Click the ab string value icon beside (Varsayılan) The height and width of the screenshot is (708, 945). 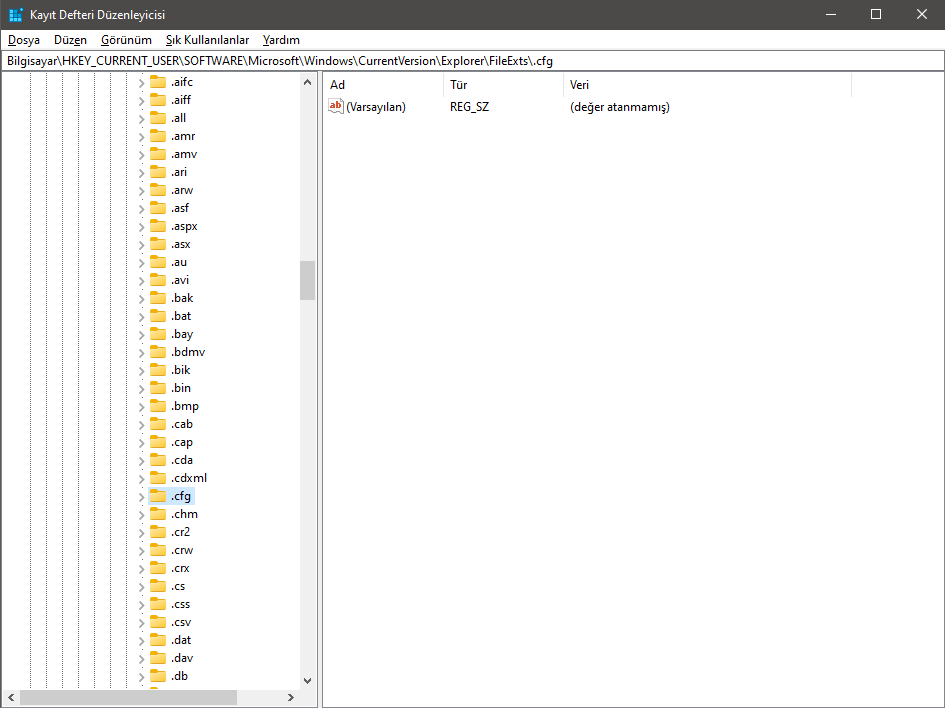tap(336, 106)
